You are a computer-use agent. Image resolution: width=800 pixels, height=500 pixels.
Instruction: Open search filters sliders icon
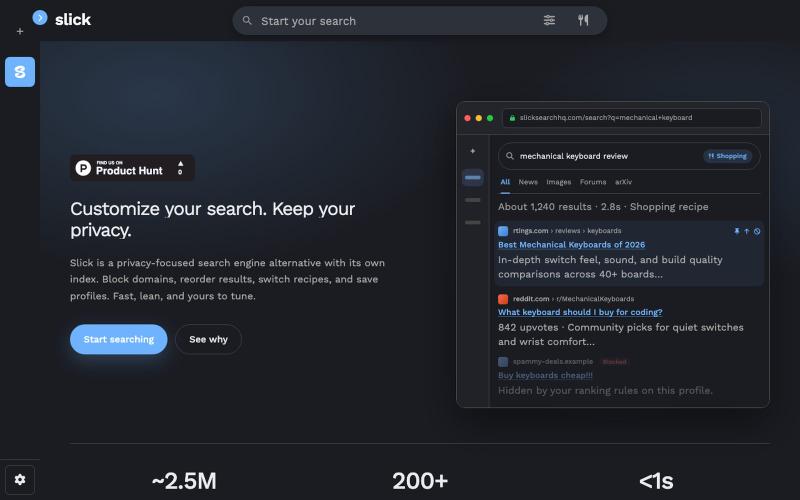coord(549,20)
